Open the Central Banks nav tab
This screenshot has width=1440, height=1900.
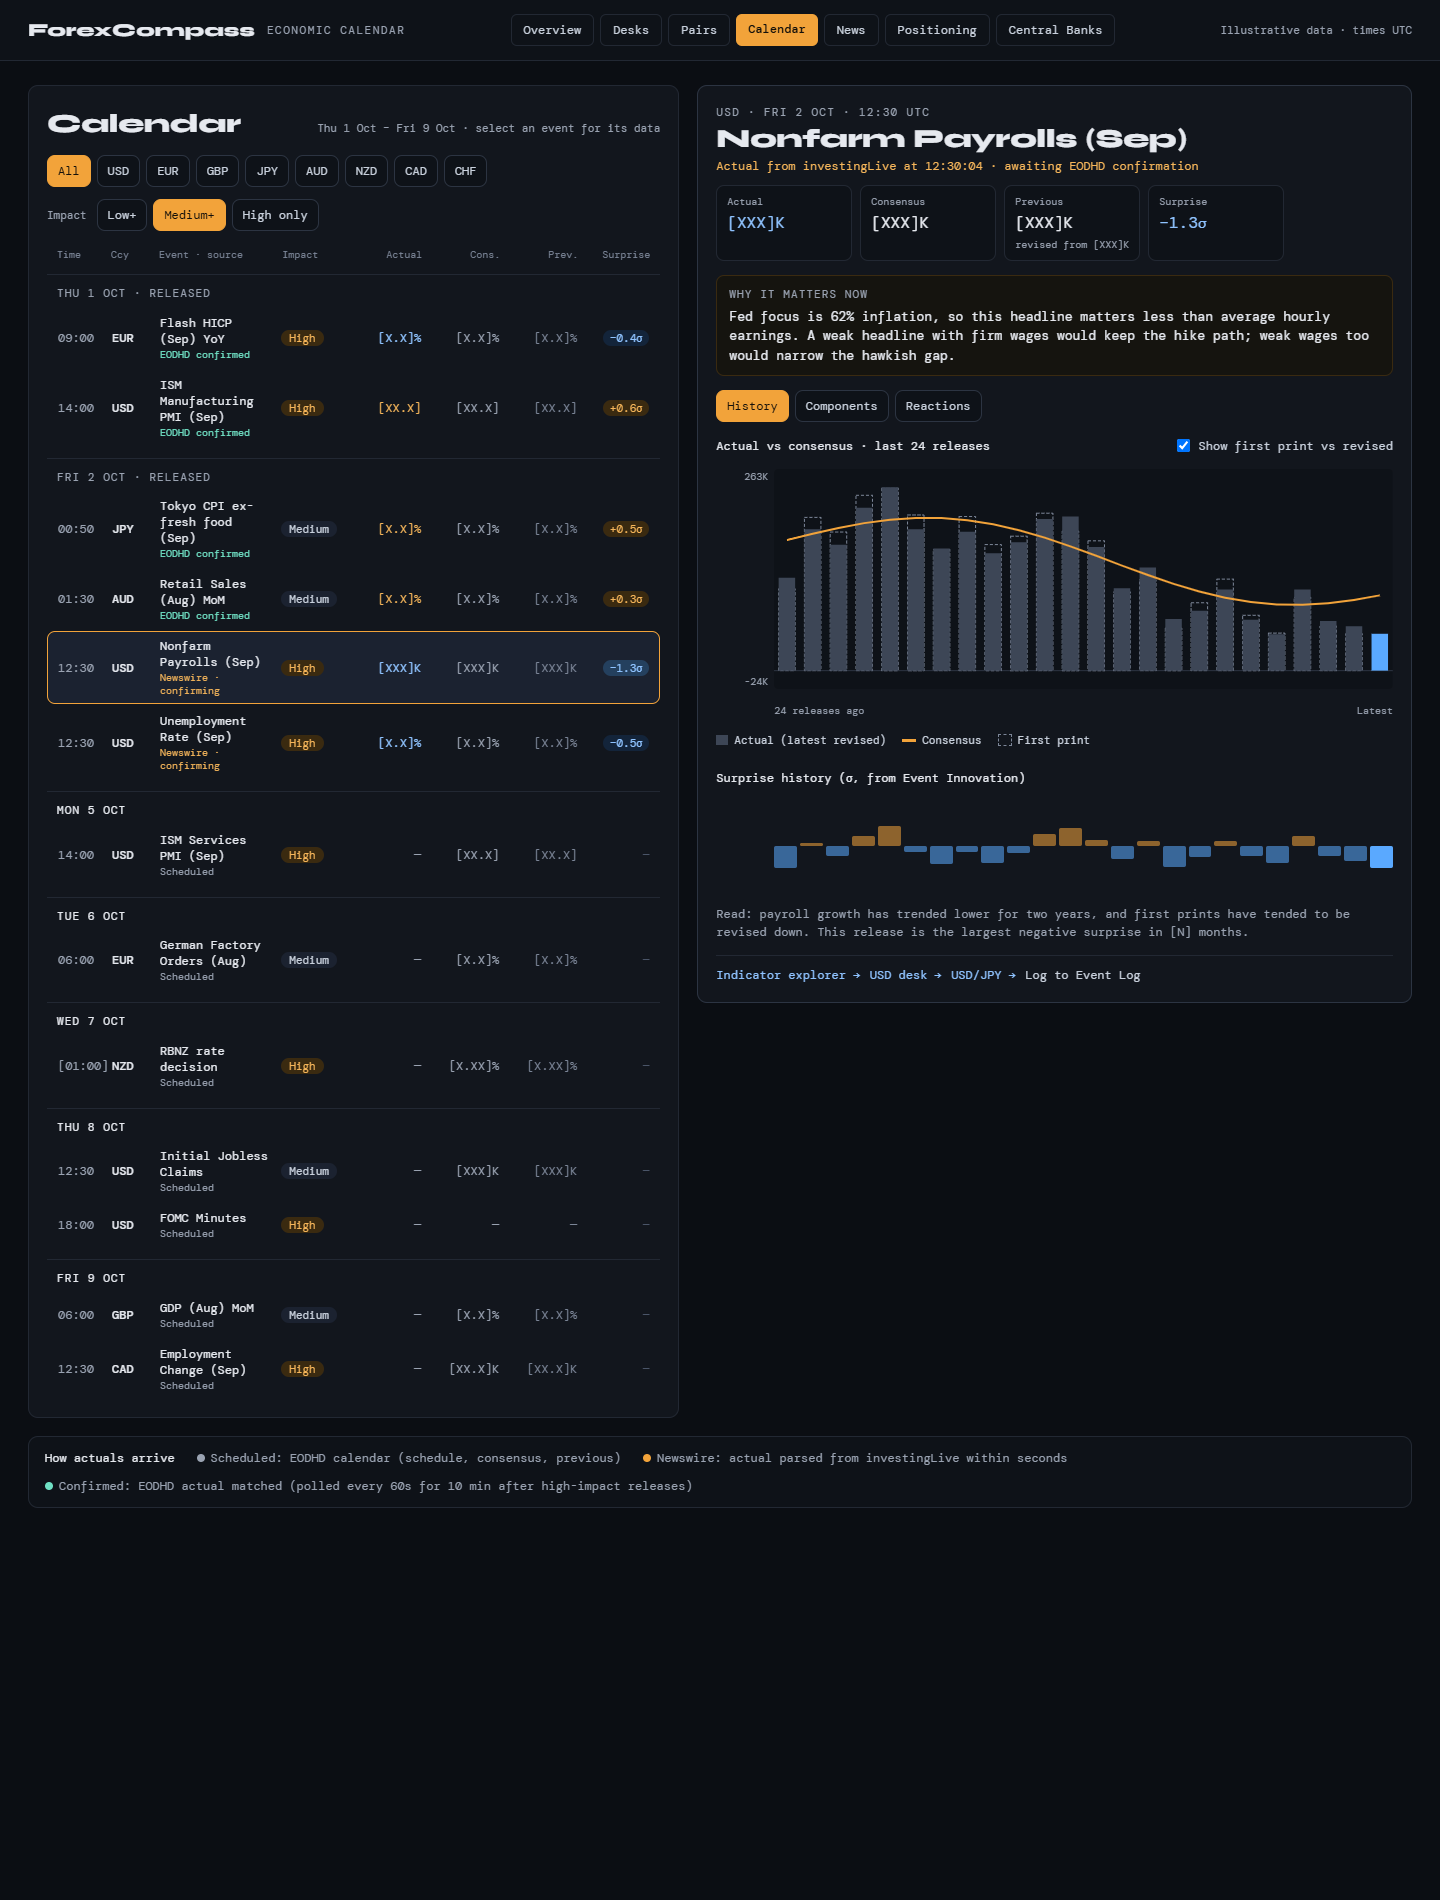(1055, 30)
